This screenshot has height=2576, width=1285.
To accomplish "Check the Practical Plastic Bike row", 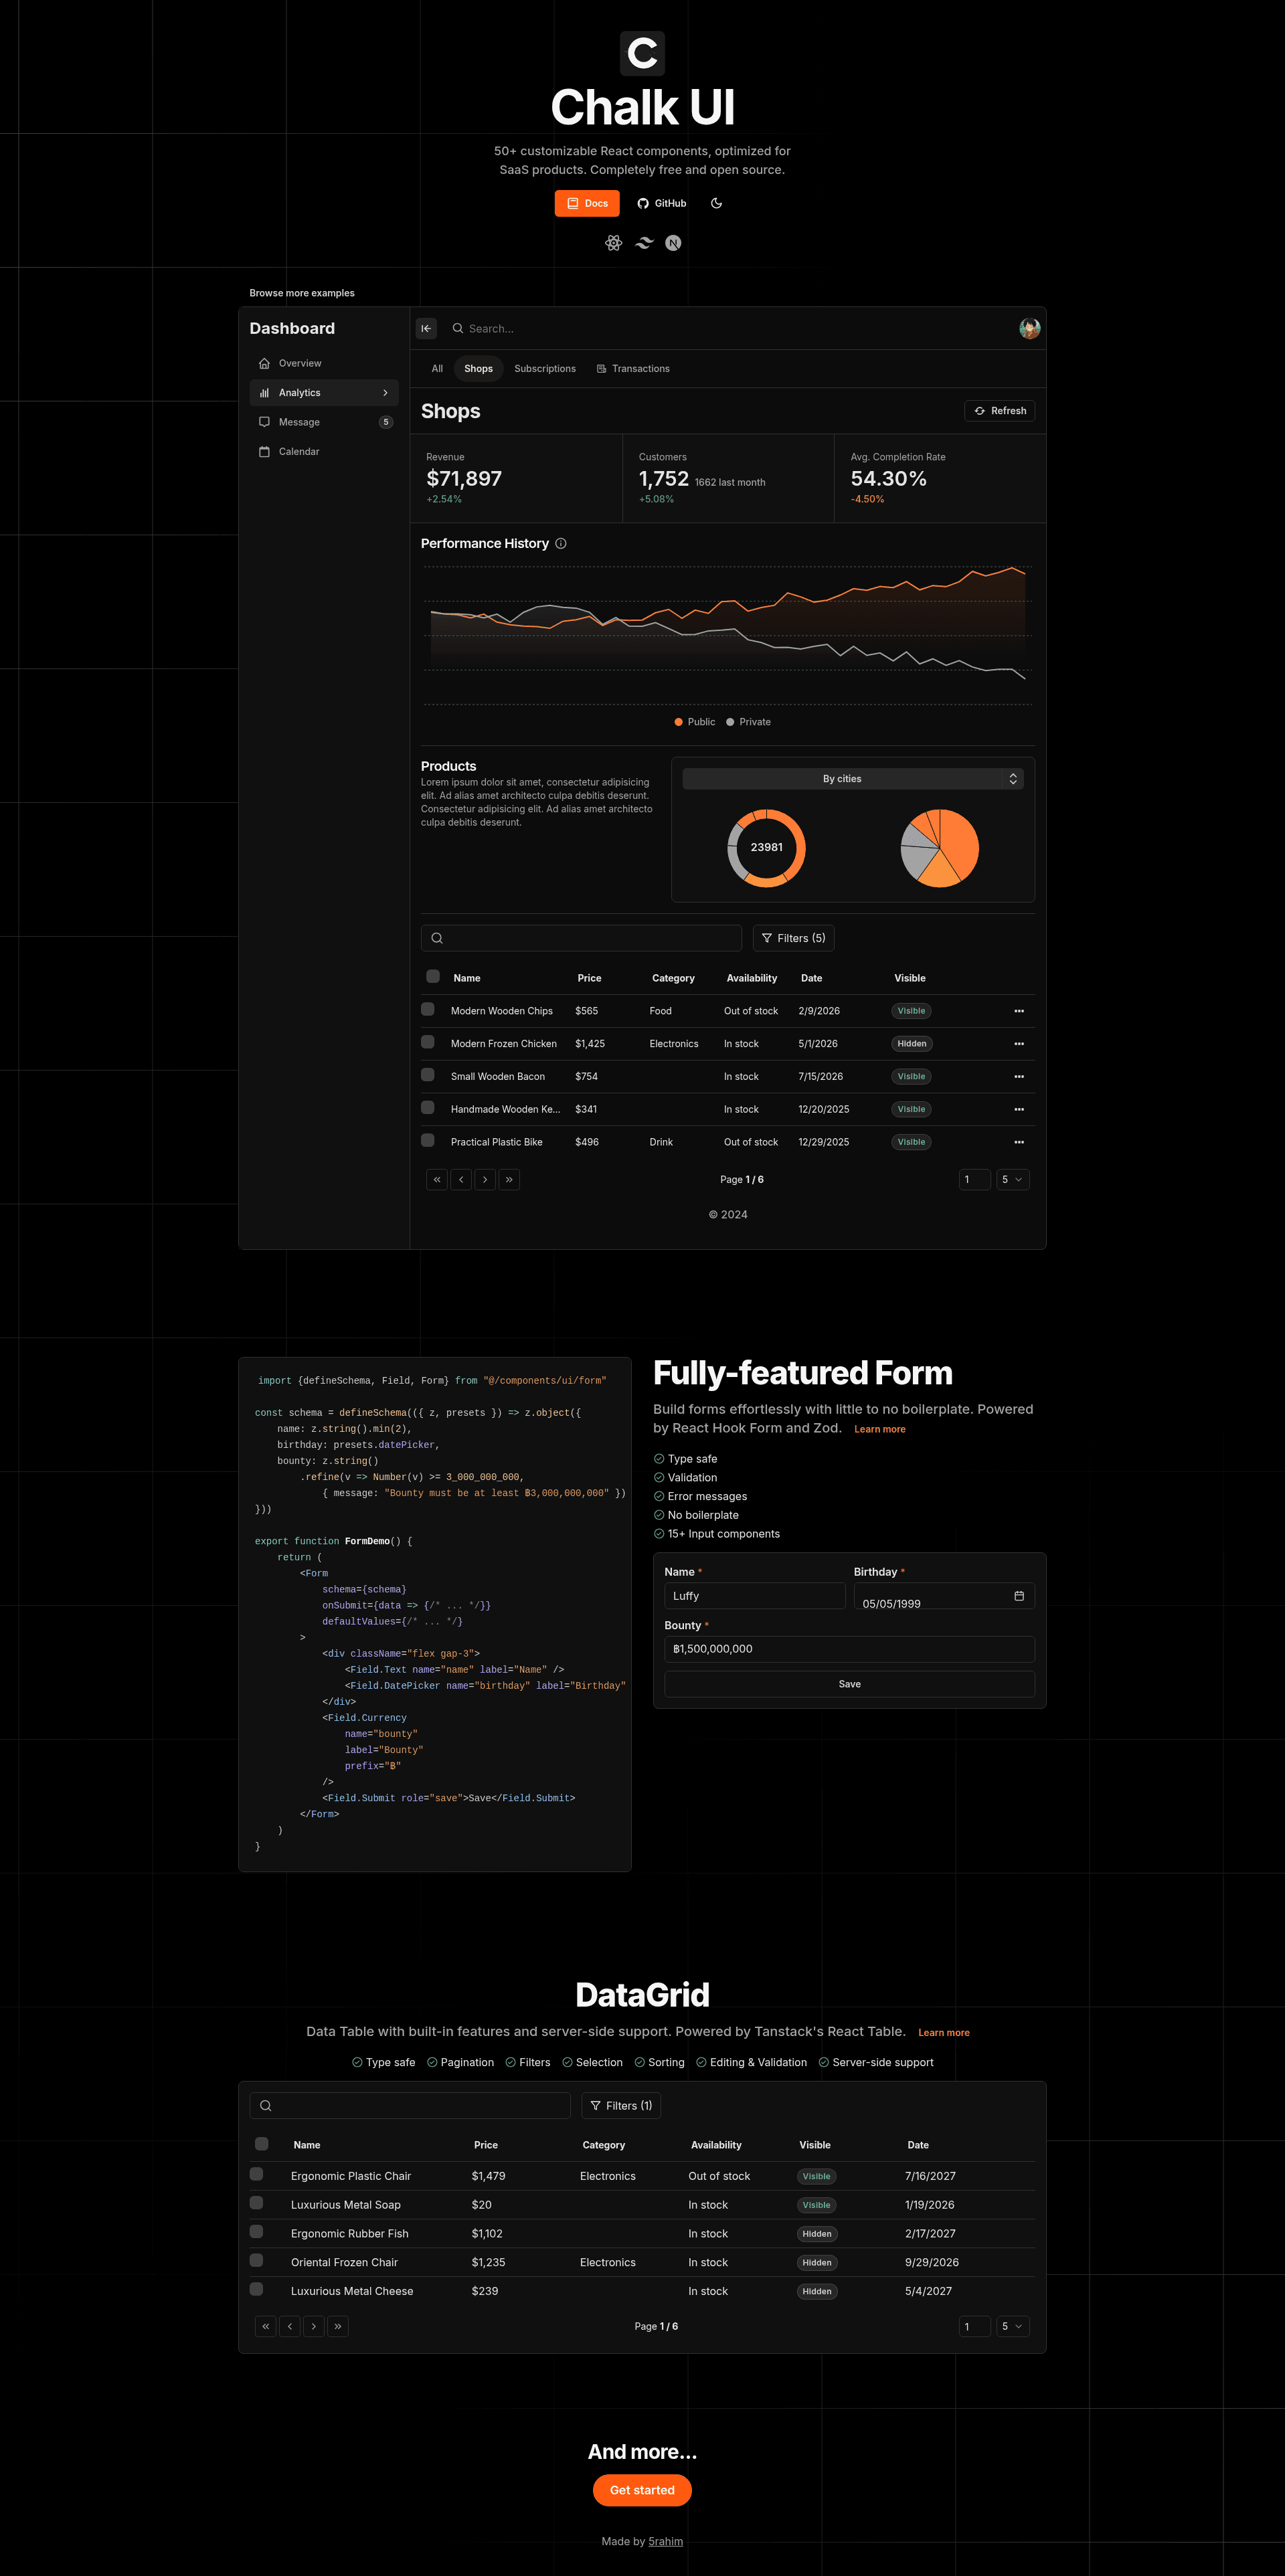I will coord(428,1140).
